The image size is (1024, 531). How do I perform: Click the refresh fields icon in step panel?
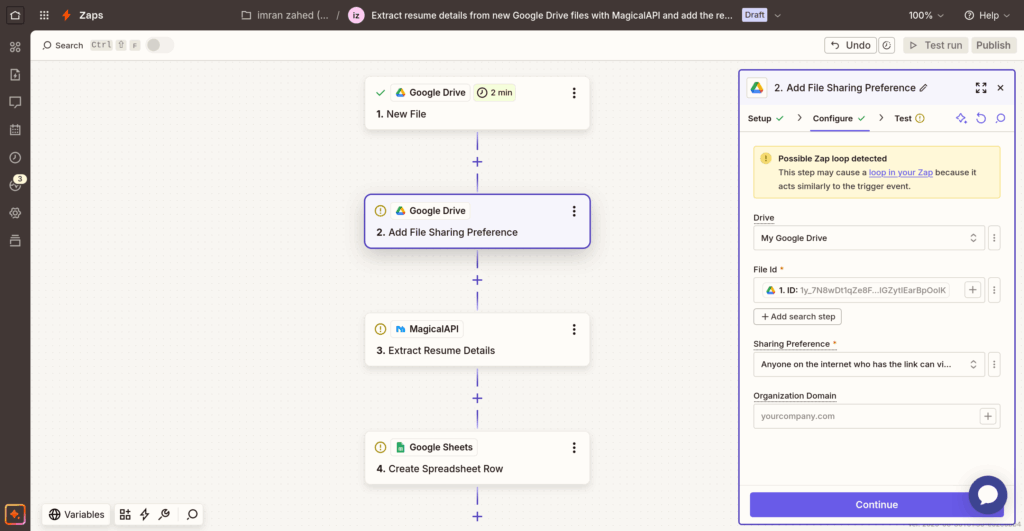[x=981, y=118]
